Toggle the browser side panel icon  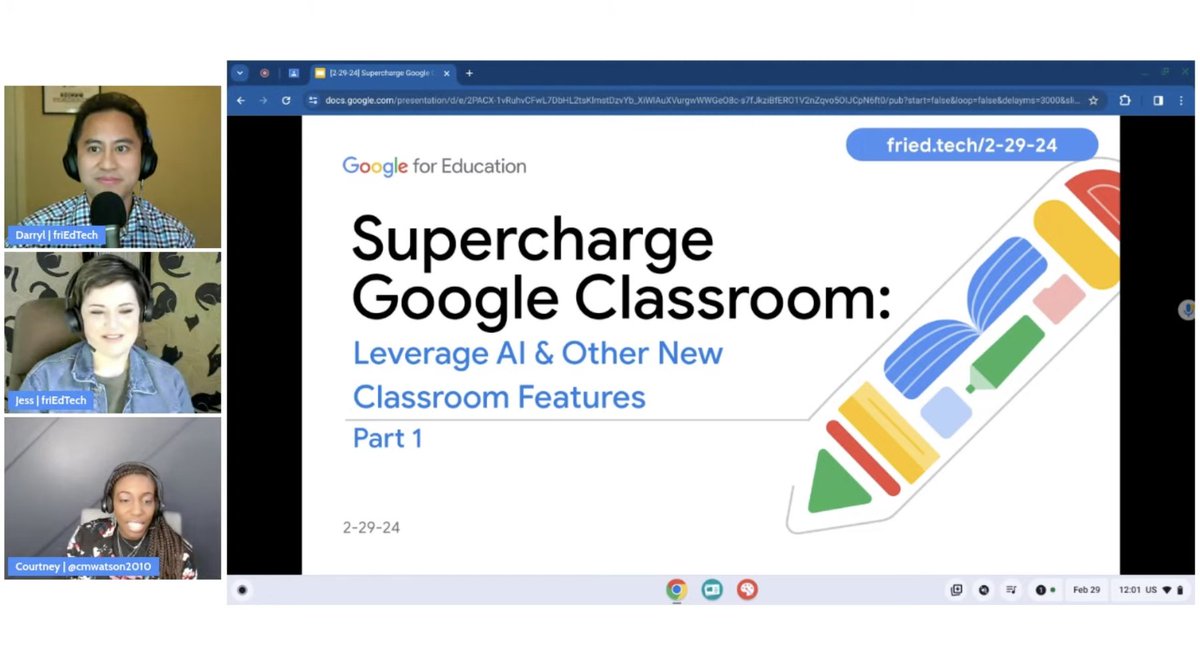(1158, 100)
